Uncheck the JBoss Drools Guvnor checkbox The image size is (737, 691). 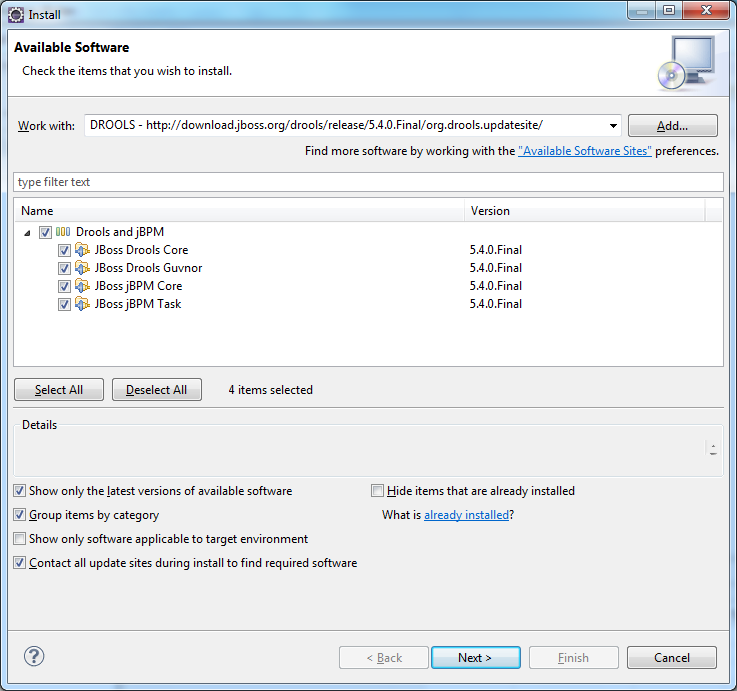click(64, 268)
